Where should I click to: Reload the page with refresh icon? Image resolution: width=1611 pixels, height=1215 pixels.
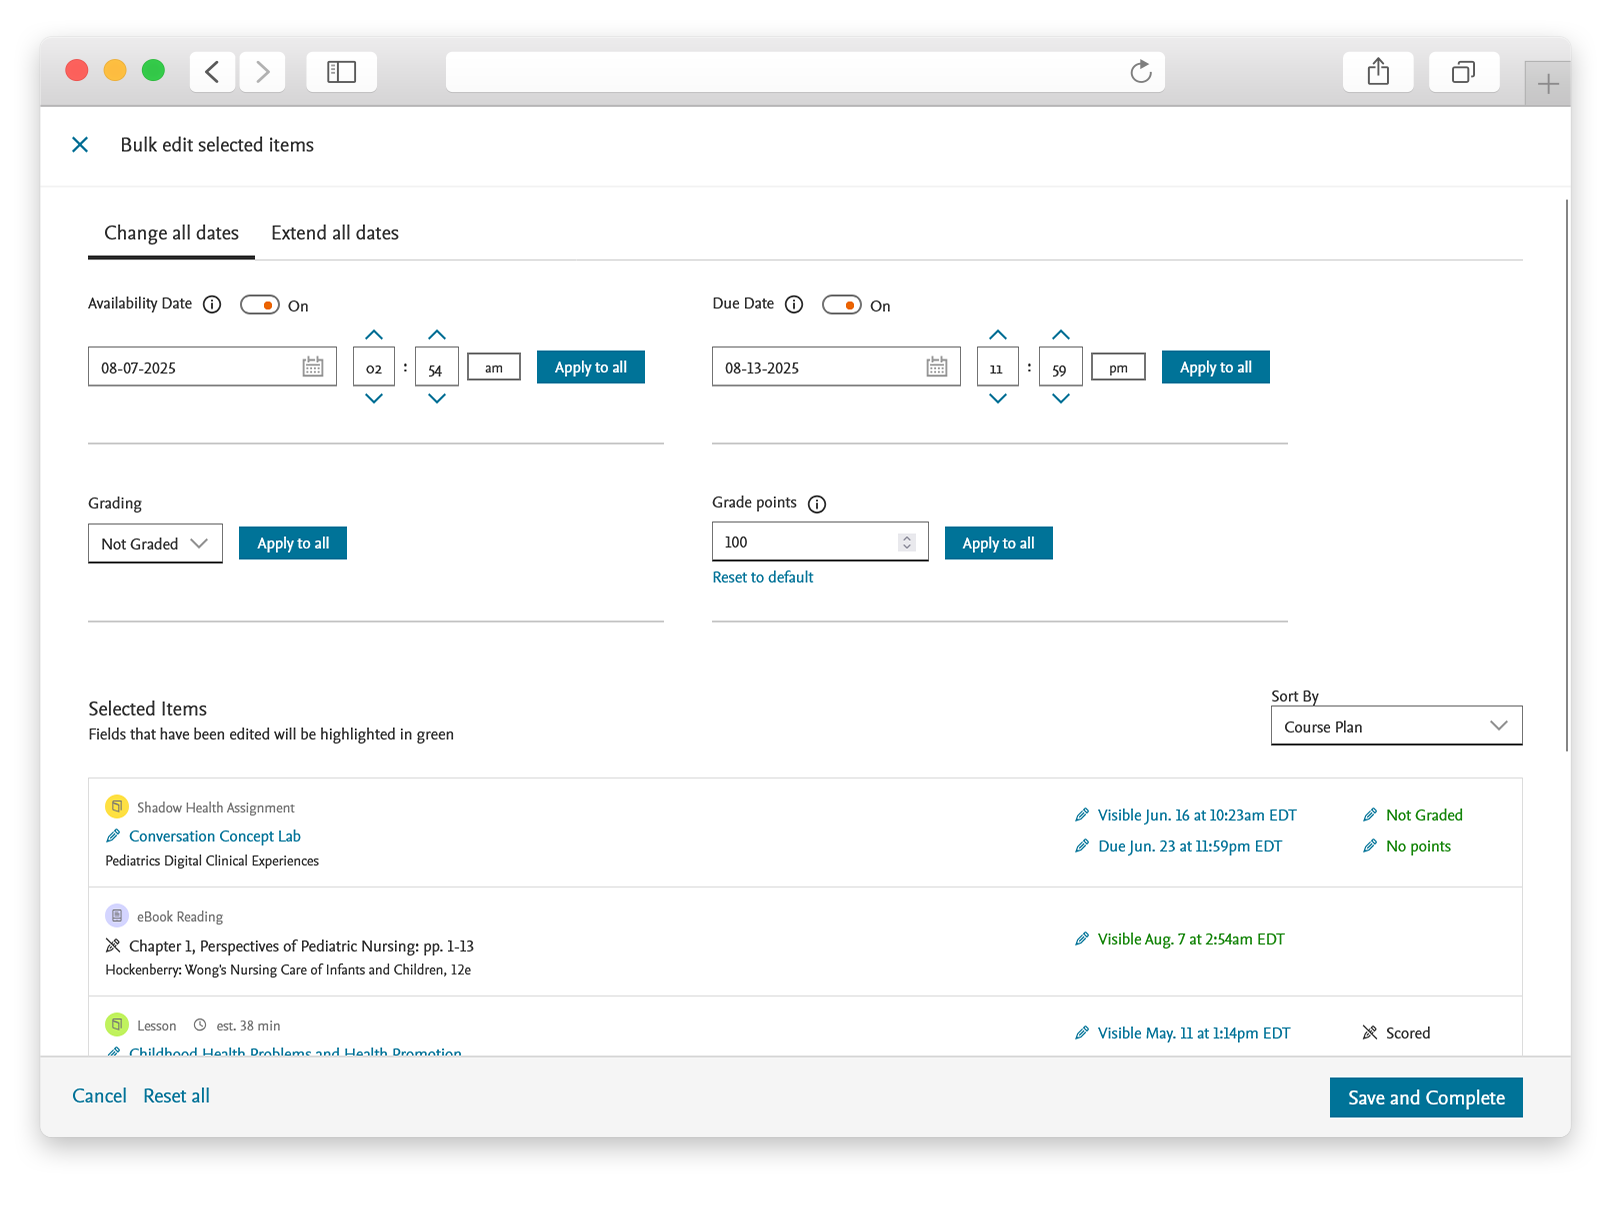1140,72
